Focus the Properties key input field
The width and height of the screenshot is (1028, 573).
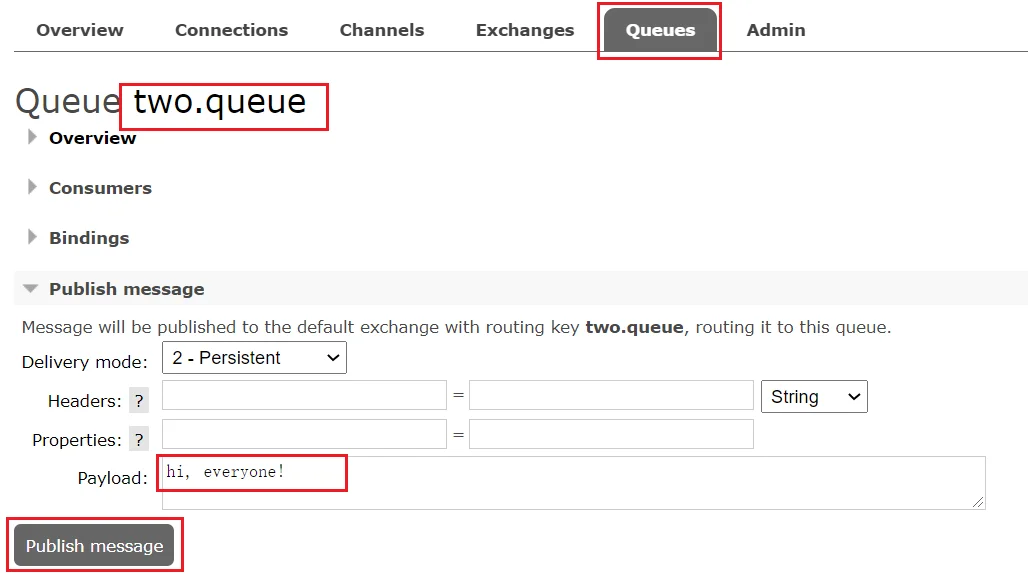[x=304, y=434]
